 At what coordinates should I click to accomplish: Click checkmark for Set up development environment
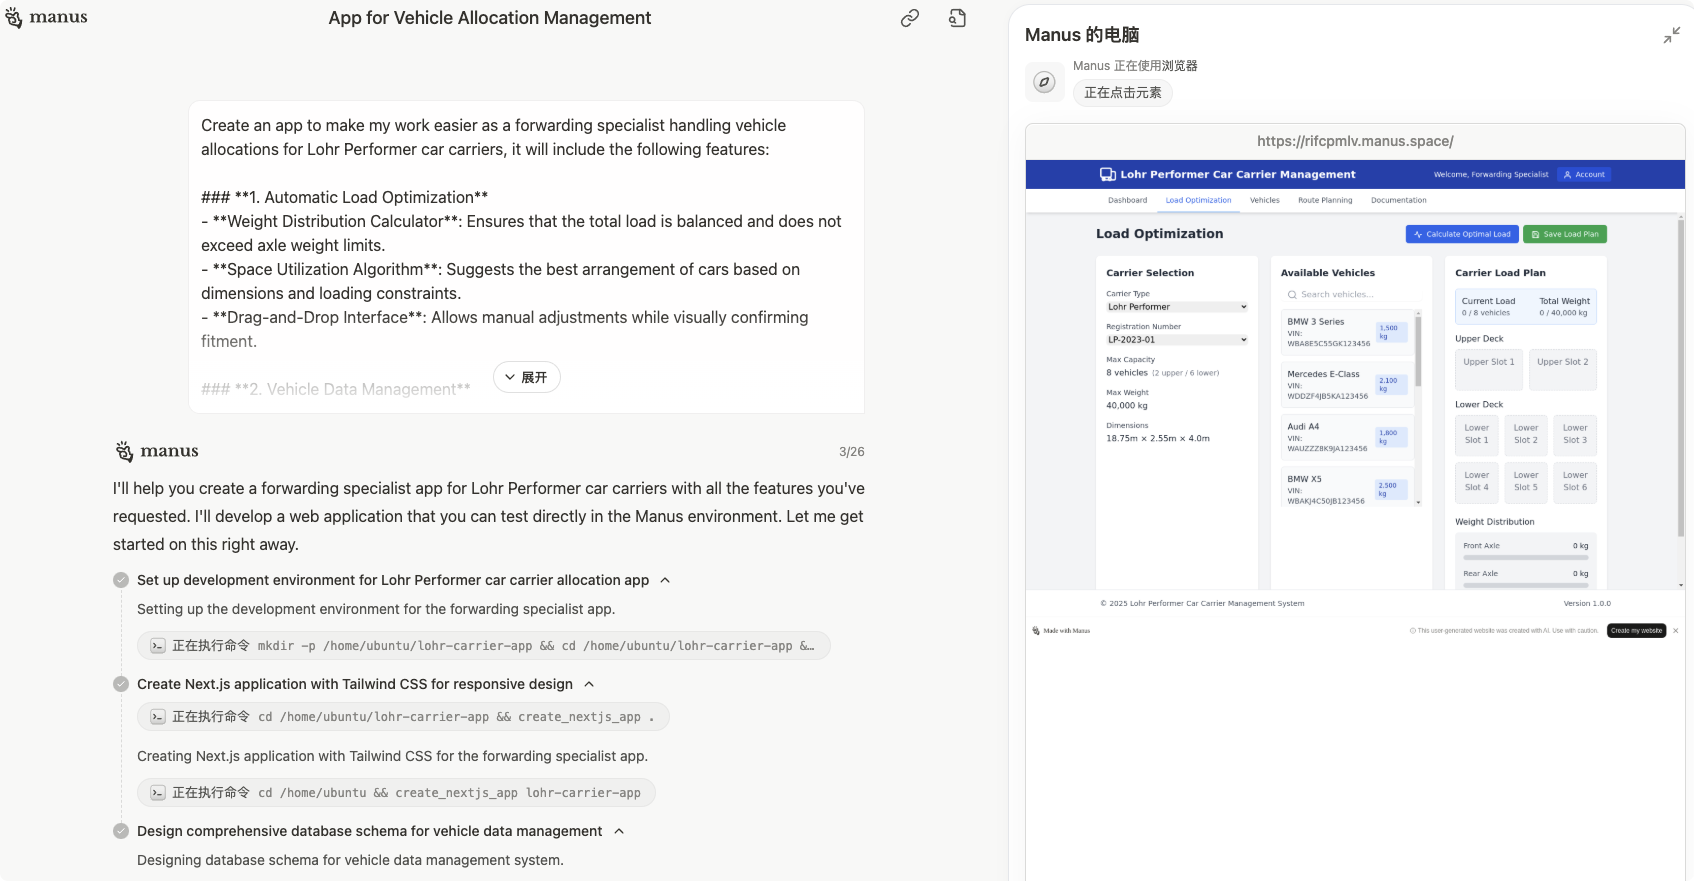(121, 580)
